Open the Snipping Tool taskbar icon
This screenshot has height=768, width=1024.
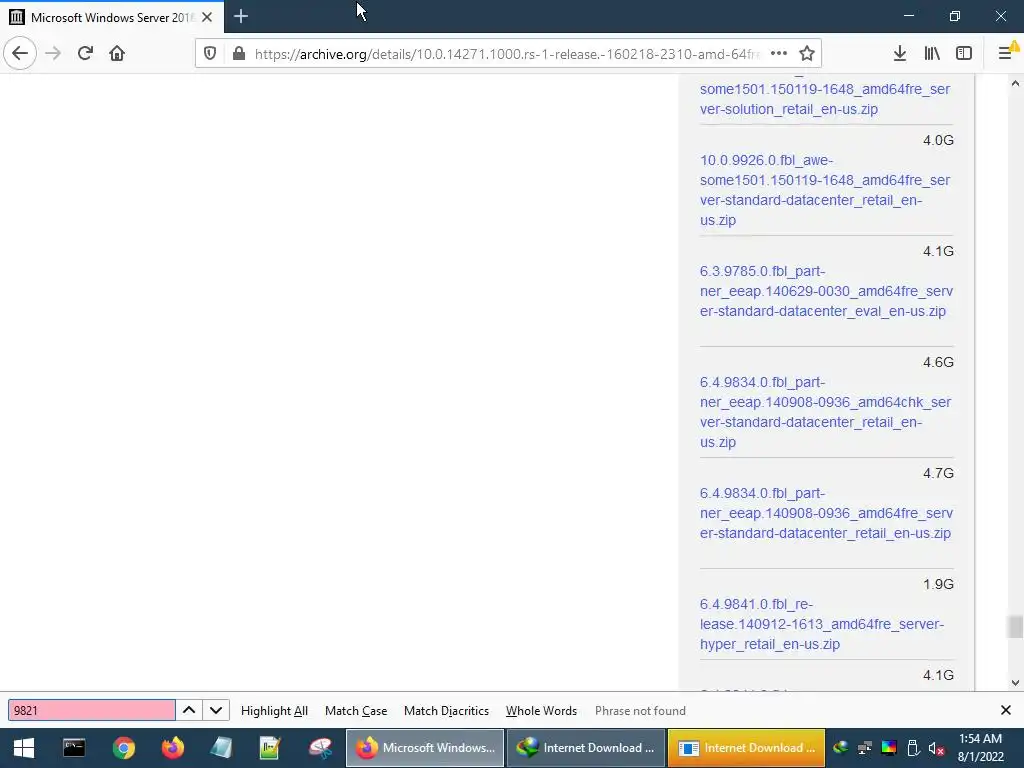(x=321, y=748)
